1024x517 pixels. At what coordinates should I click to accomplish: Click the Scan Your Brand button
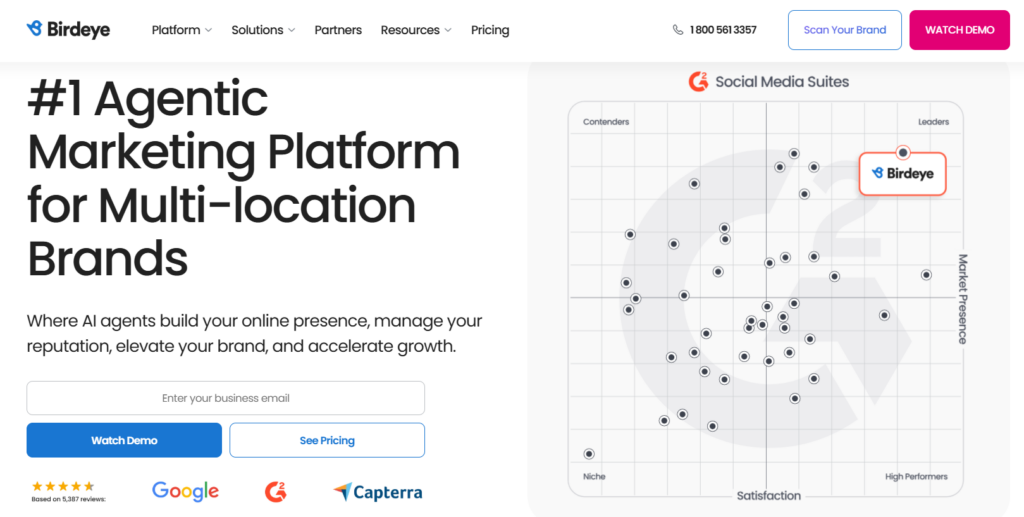(x=845, y=30)
